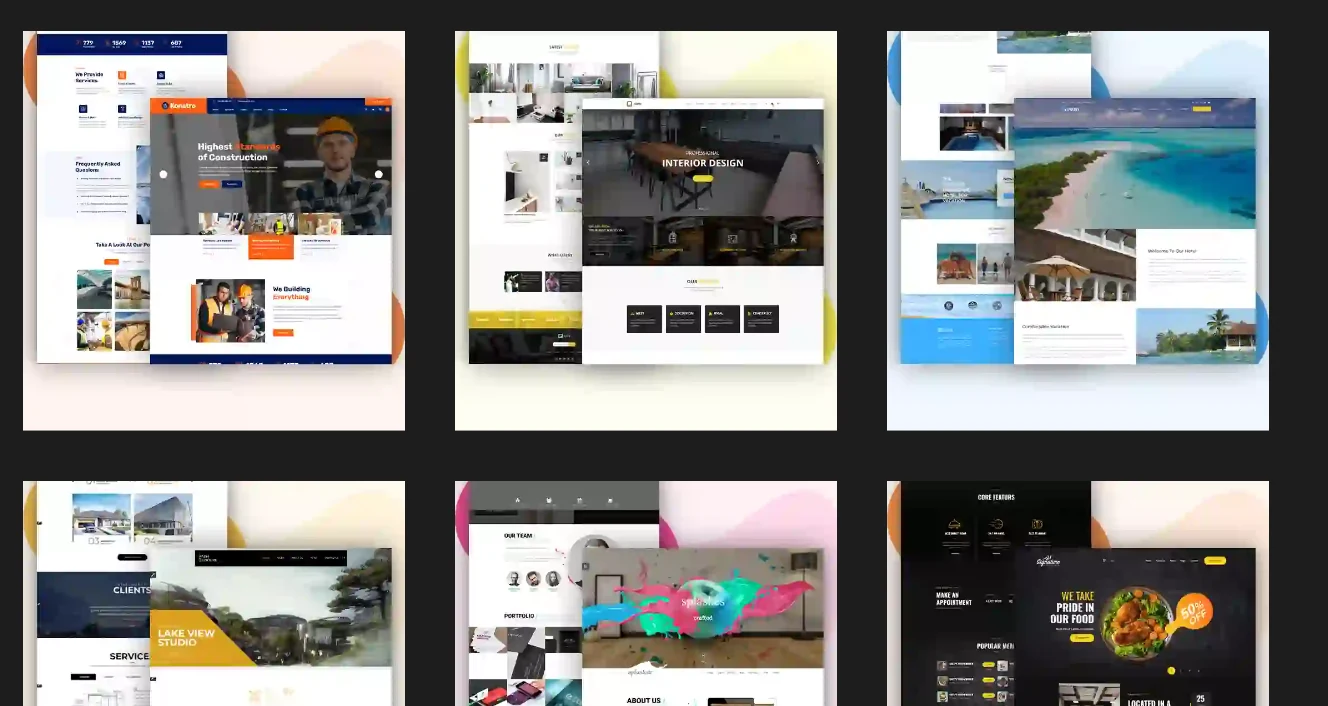This screenshot has height=706, width=1328.
Task: Click the "ABOUT US" section heading
Action: point(644,700)
